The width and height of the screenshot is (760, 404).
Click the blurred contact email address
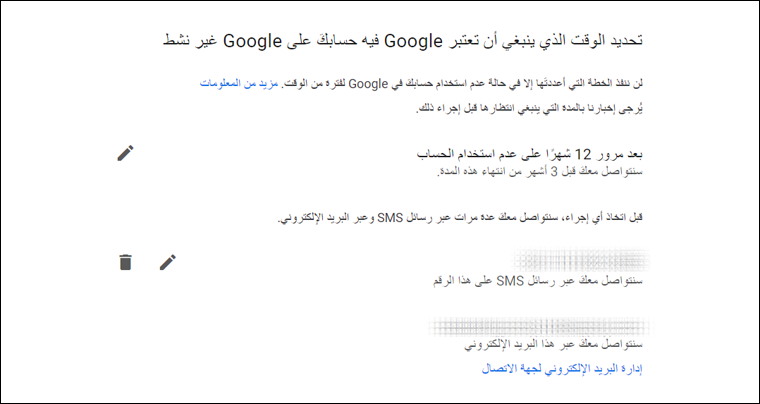point(533,325)
